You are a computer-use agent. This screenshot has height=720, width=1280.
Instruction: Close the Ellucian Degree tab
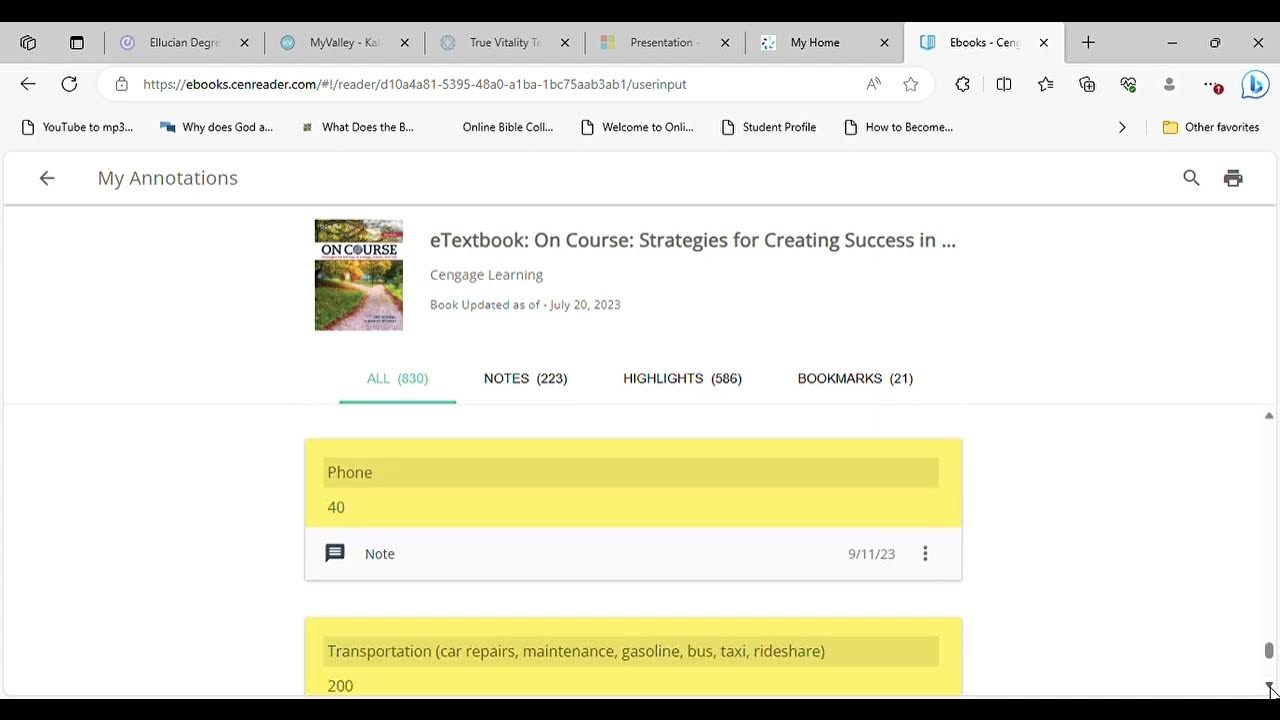click(244, 43)
